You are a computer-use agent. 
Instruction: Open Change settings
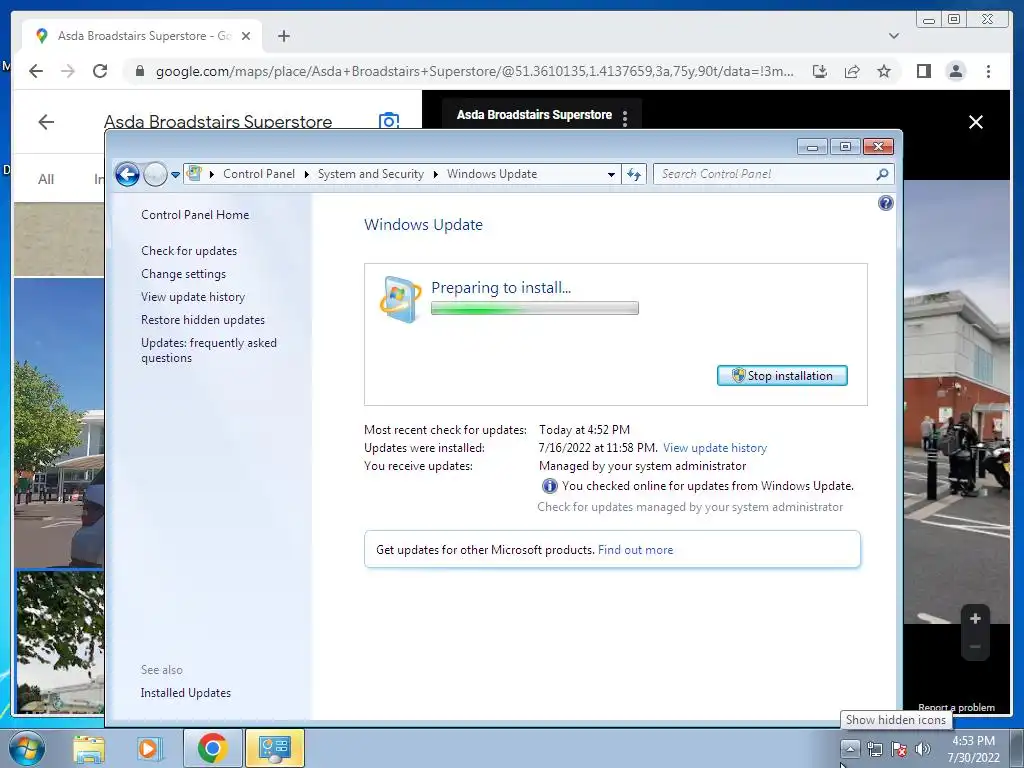(x=184, y=274)
